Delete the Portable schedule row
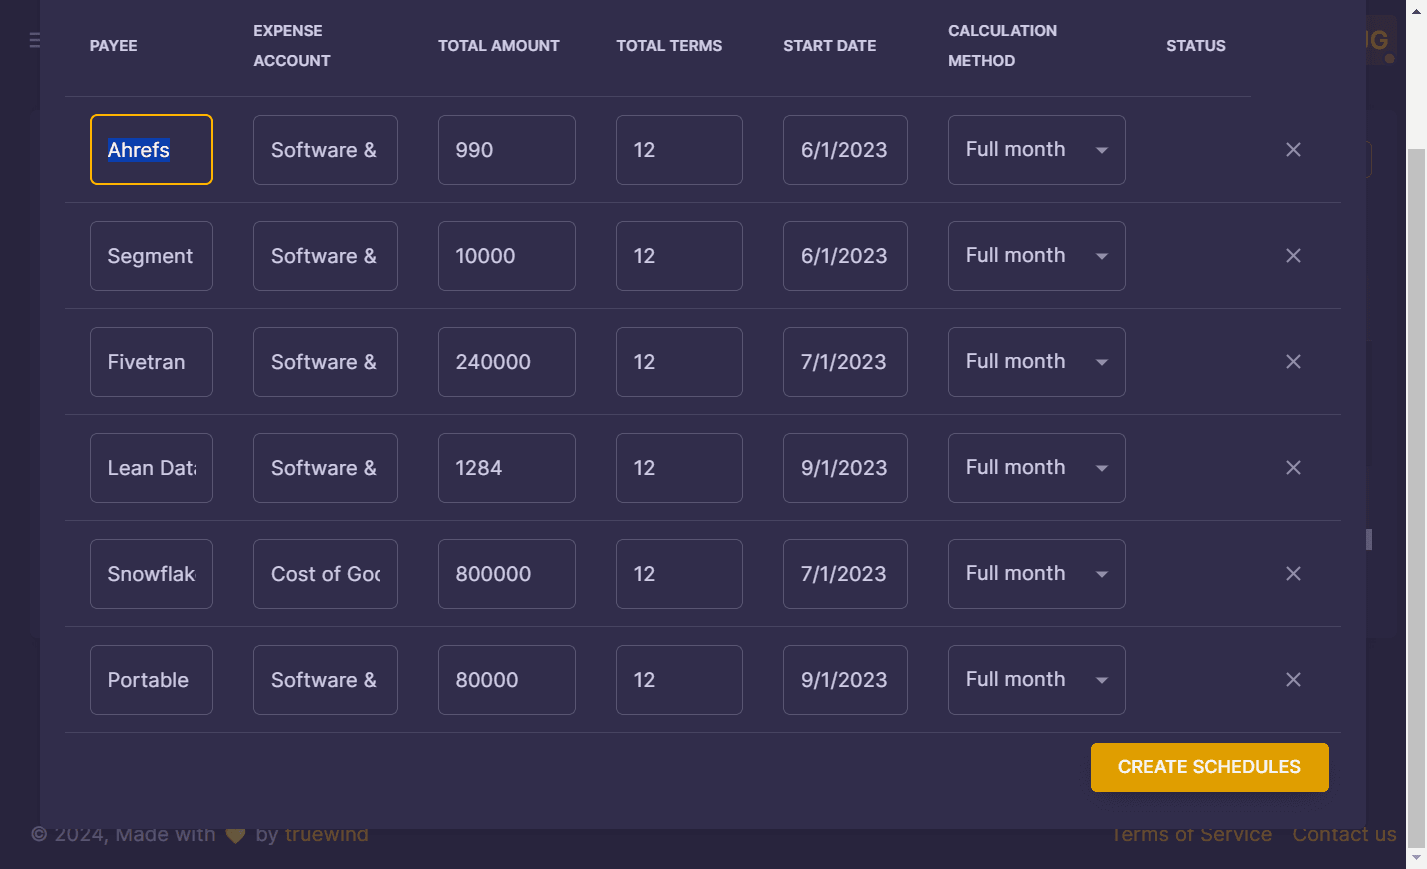This screenshot has width=1427, height=869. [x=1293, y=680]
